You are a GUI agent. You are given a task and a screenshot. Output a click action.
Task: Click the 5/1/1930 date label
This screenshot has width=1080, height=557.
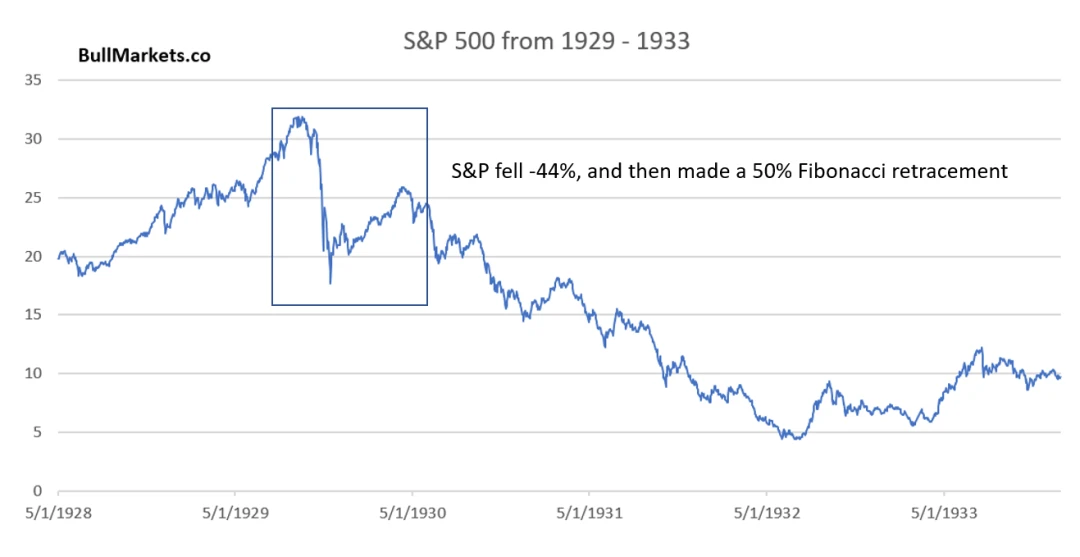tap(412, 514)
